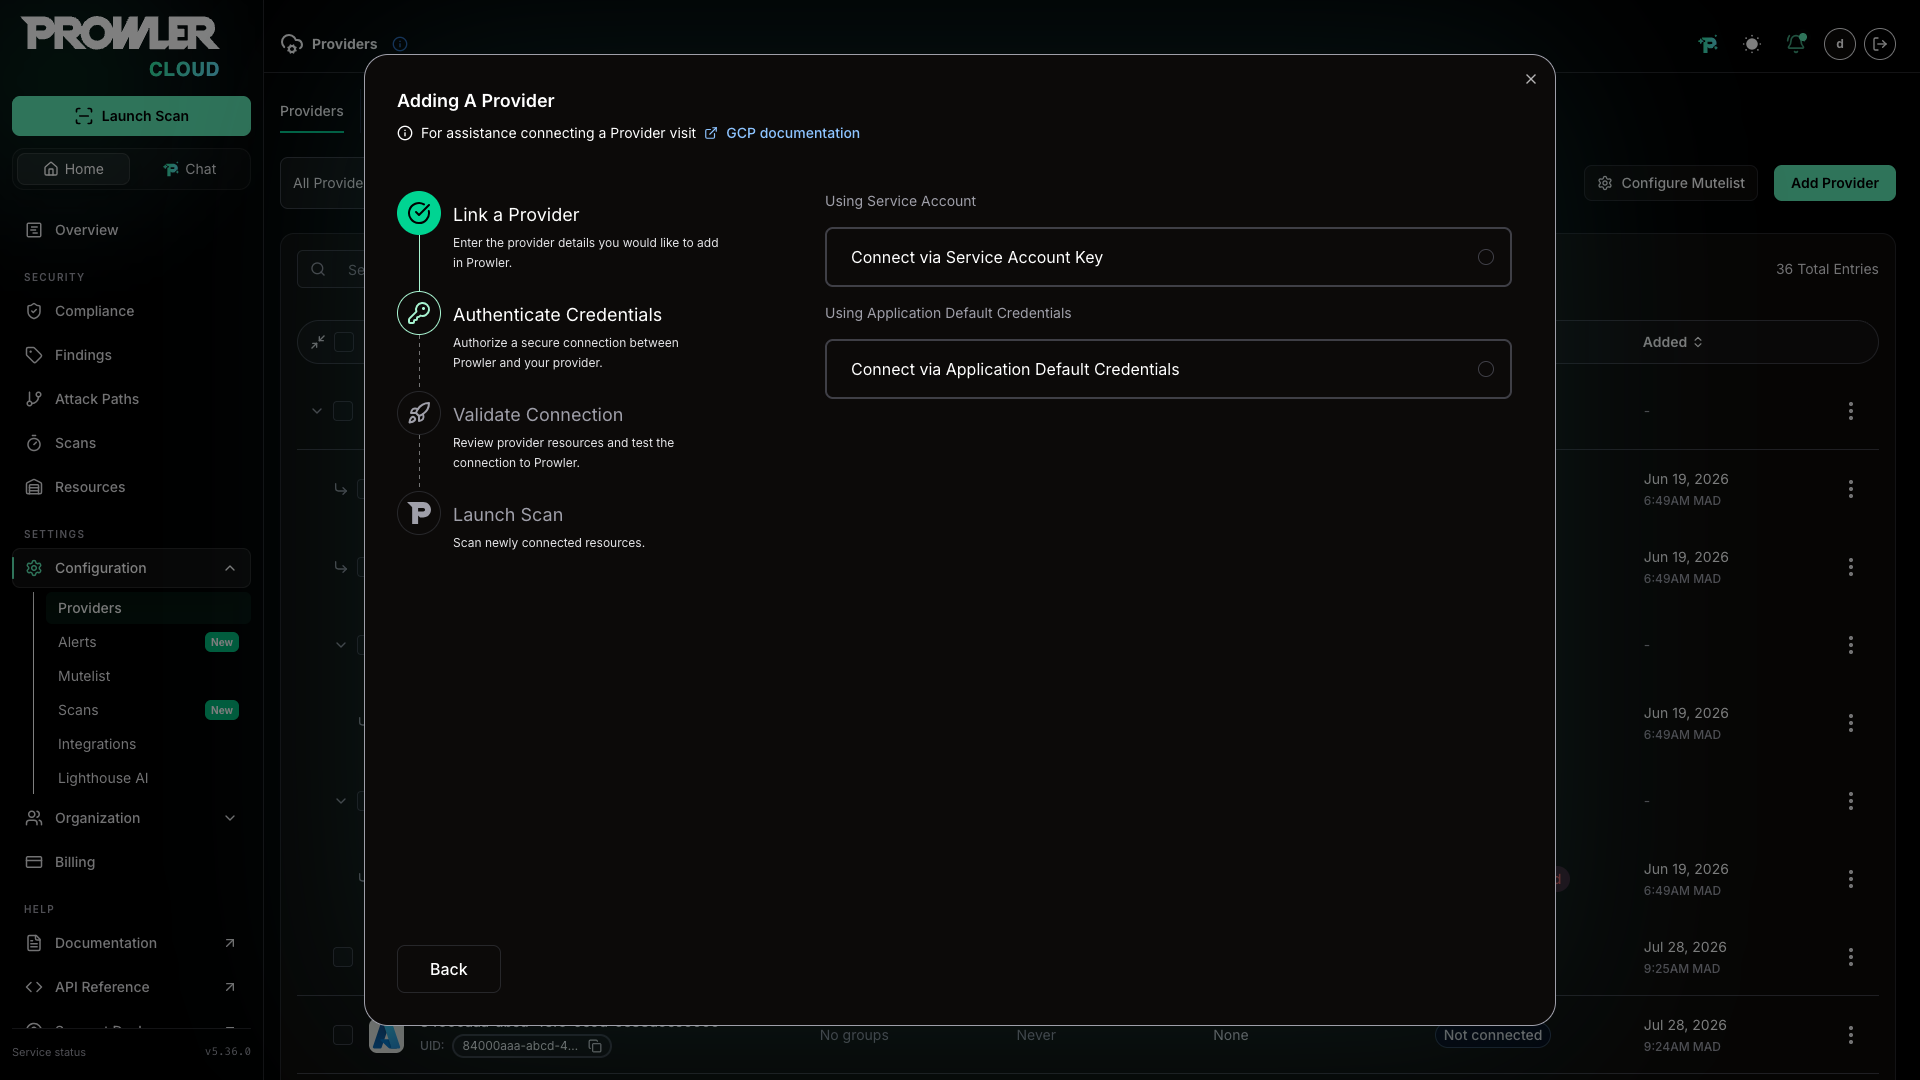Toggle the select-all checkbox in table header

point(344,342)
